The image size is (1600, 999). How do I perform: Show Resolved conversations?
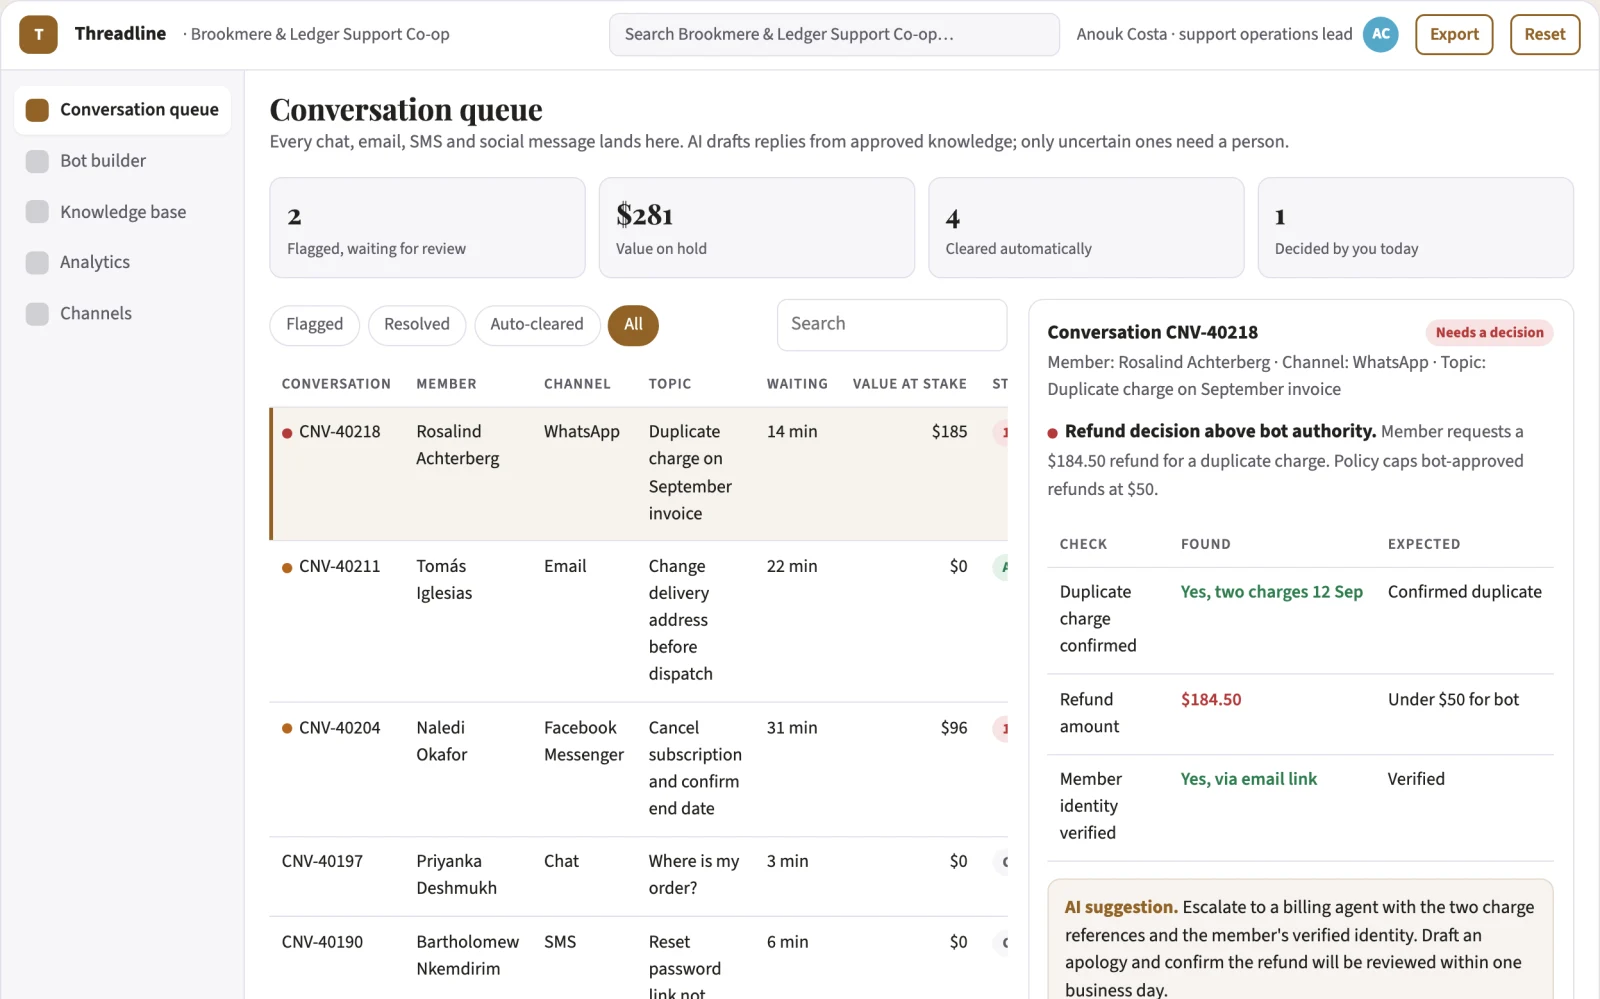pyautogui.click(x=417, y=325)
